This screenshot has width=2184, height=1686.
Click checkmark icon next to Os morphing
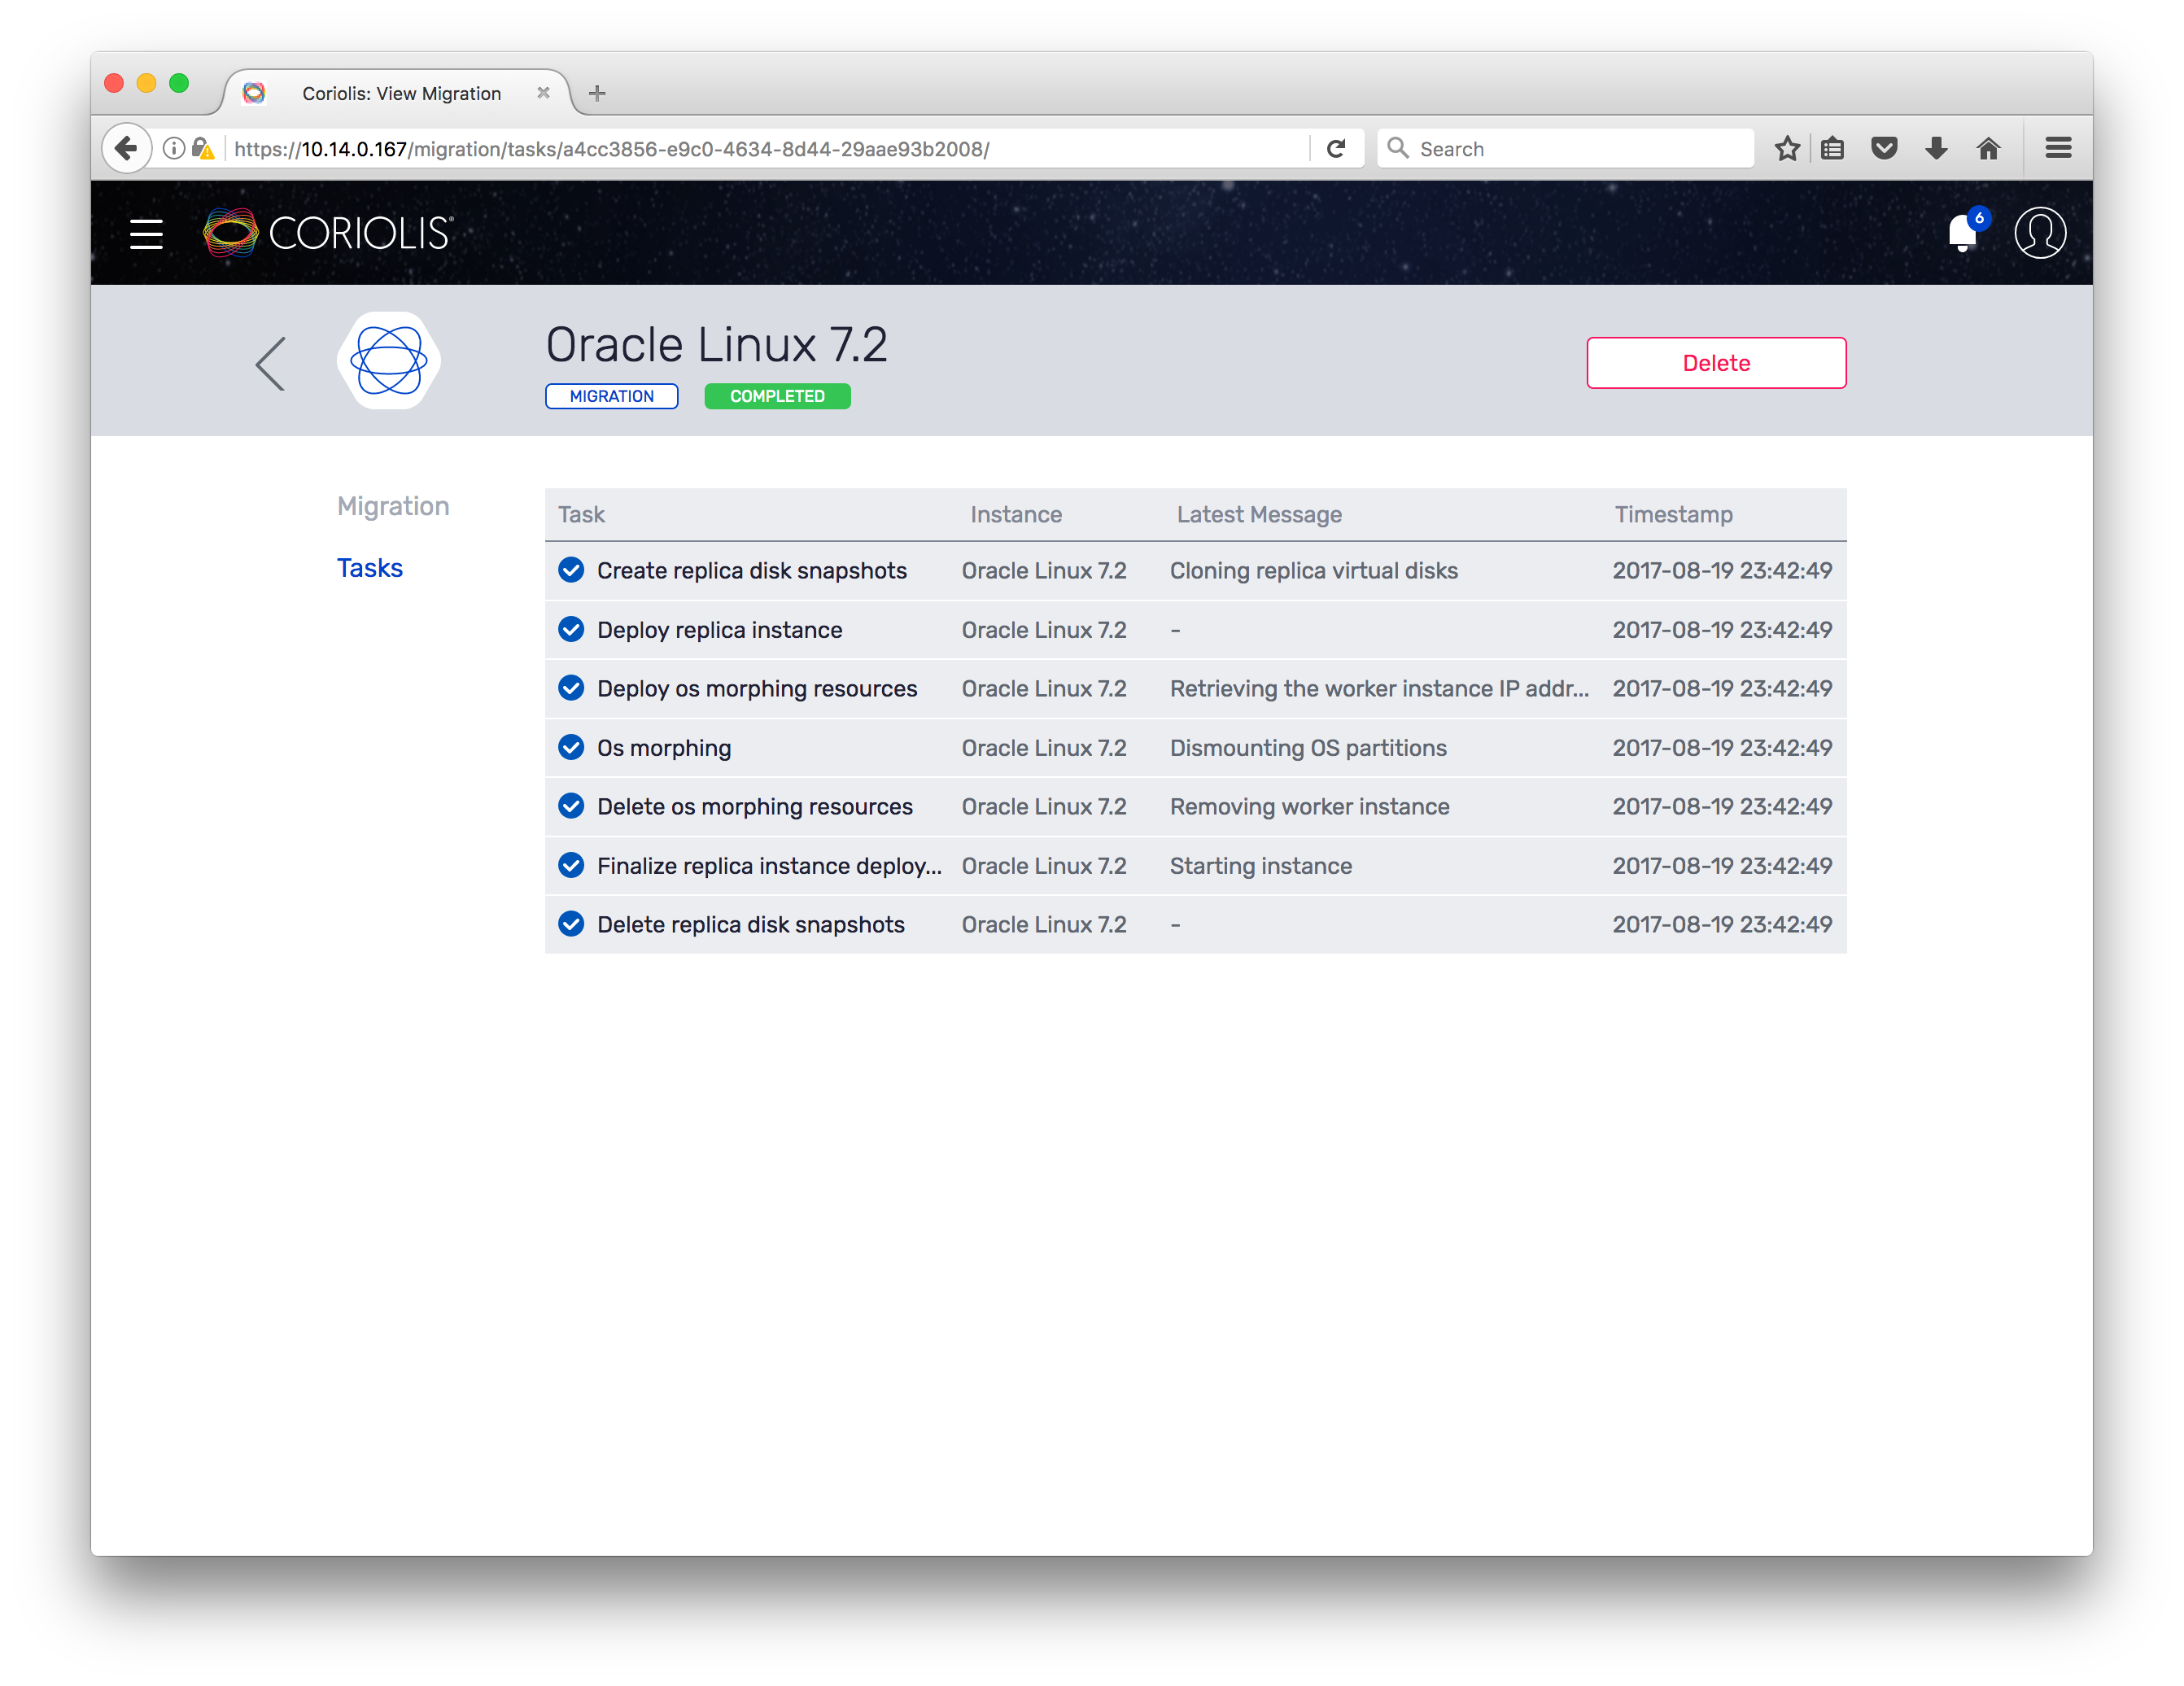(571, 748)
